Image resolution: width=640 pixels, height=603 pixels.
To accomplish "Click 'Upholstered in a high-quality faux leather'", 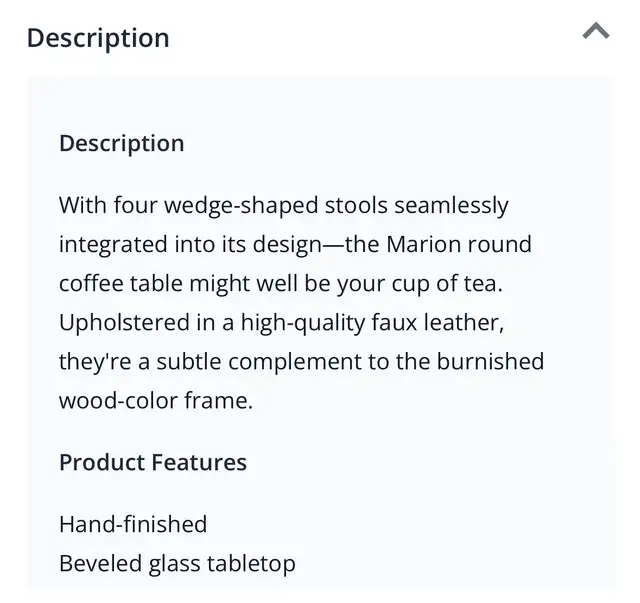I will coord(282,323).
